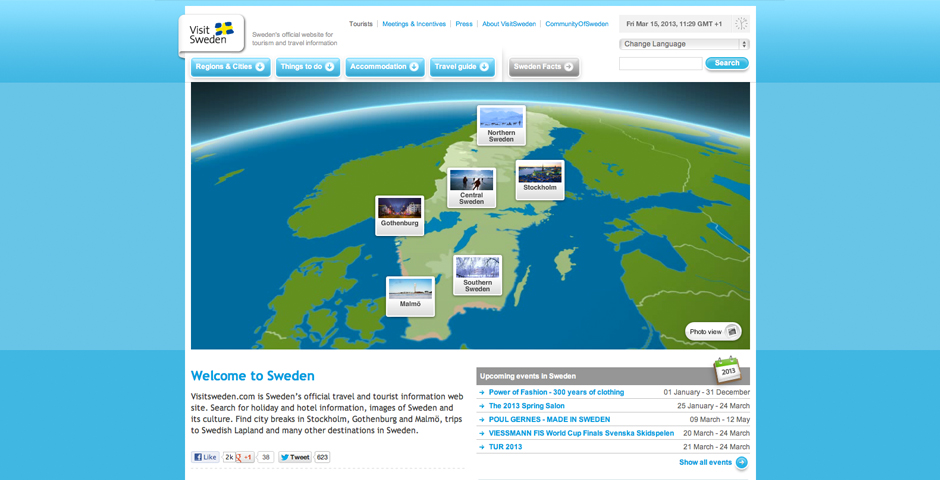Select the Southern Sweden map thumbnail
The image size is (940, 480).
[x=478, y=275]
